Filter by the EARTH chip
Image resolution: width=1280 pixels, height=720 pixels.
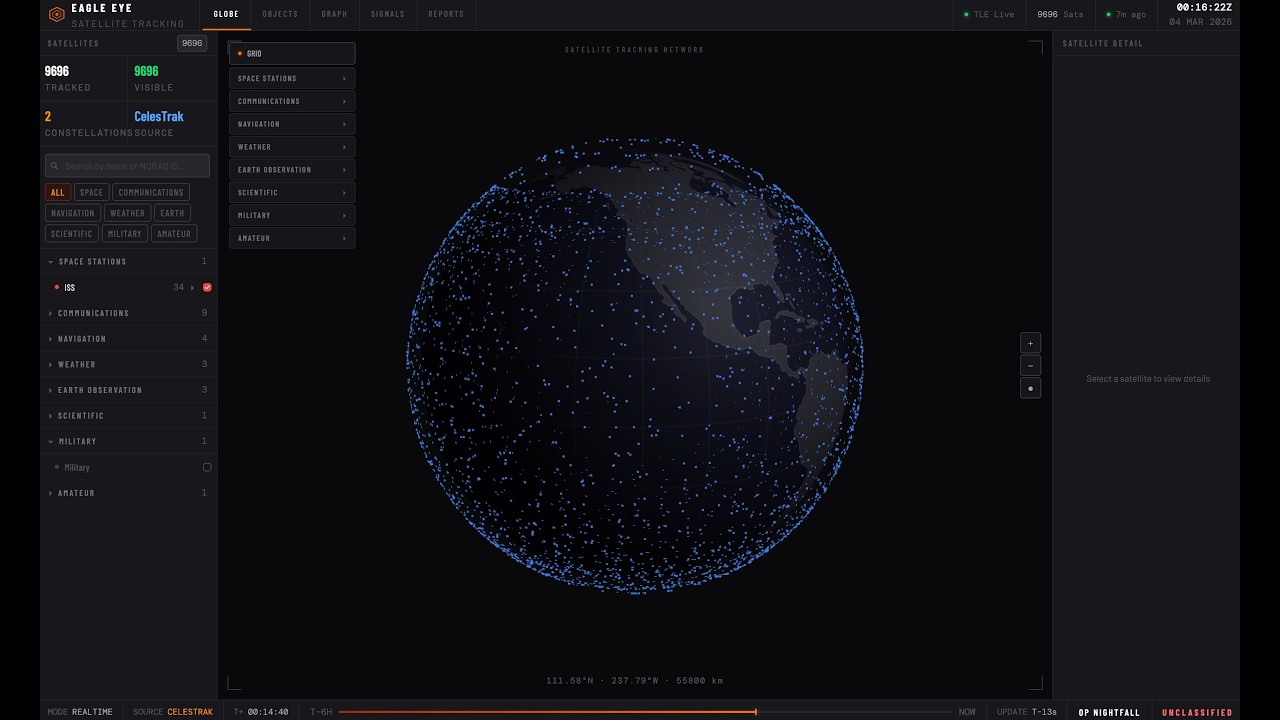point(172,213)
